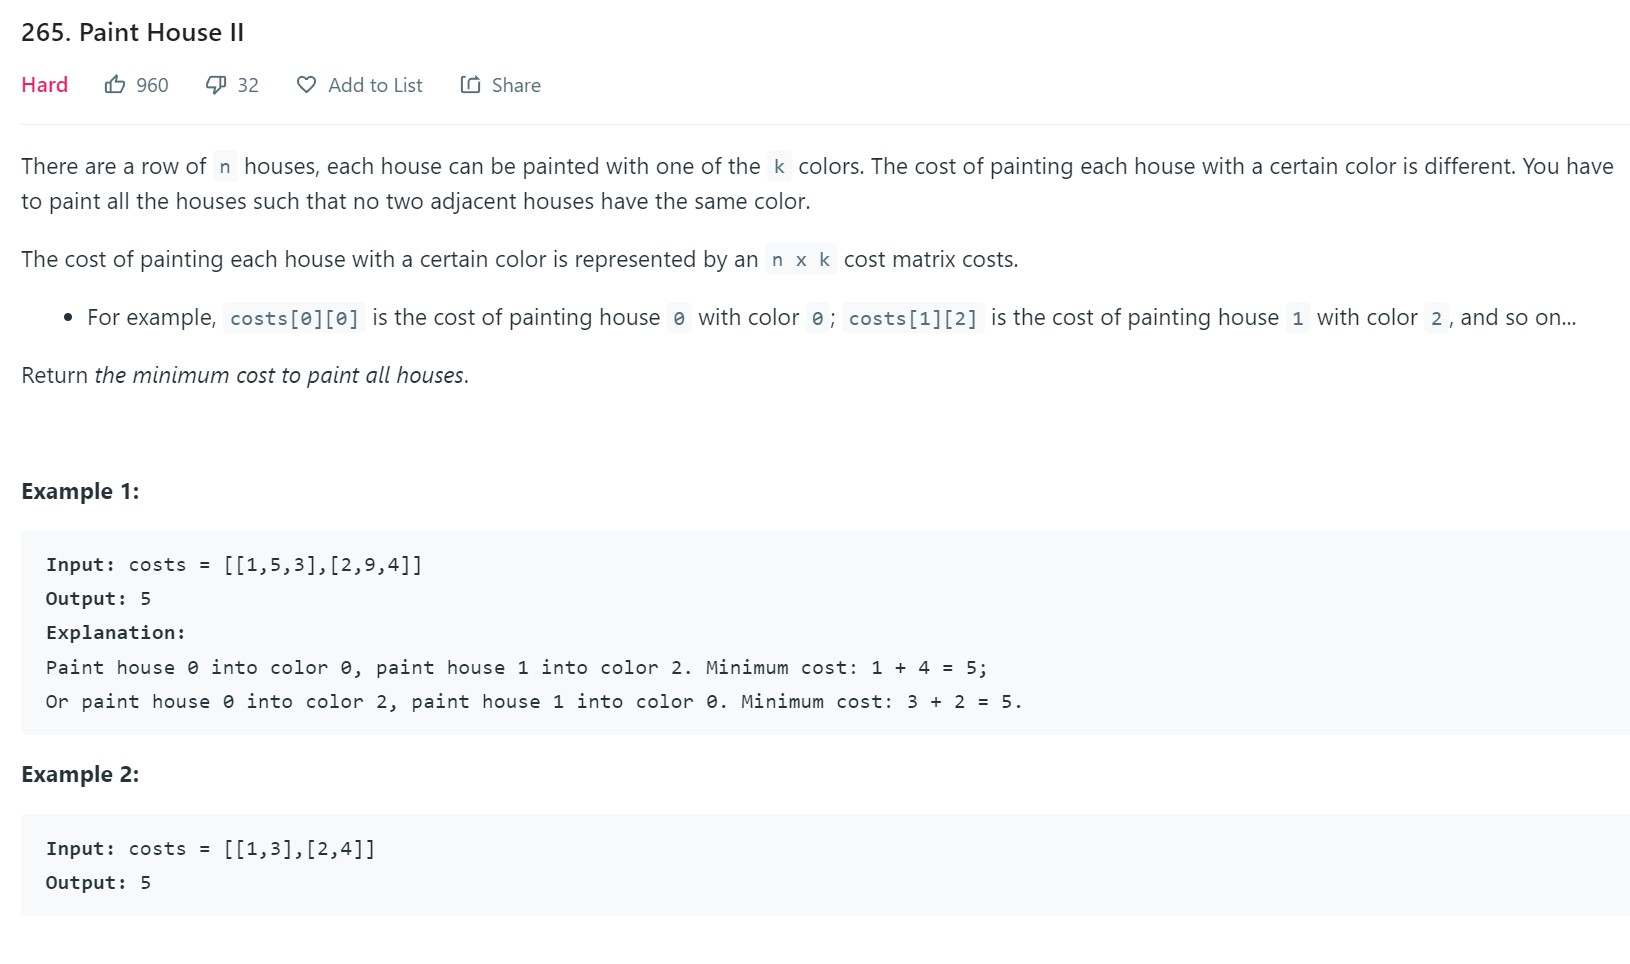Click the inline code n in first sentence
This screenshot has width=1630, height=964.
pyautogui.click(x=225, y=167)
